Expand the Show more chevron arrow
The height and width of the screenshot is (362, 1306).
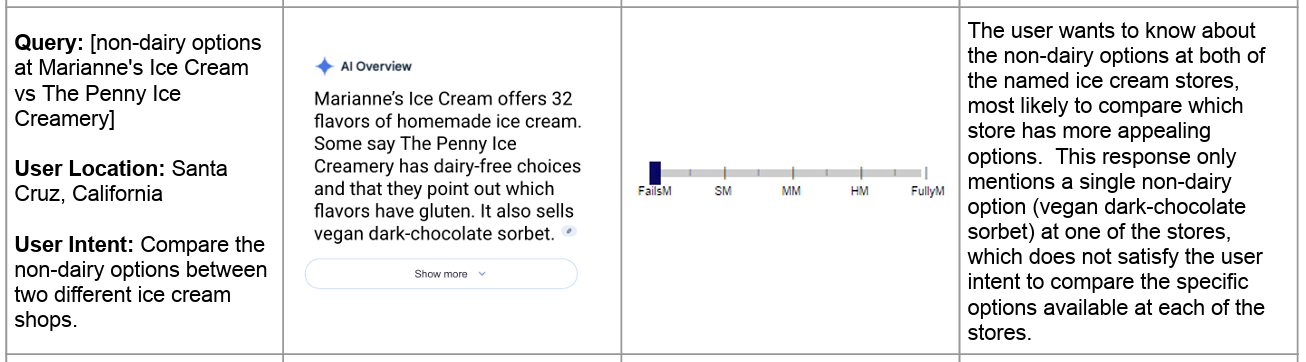[x=482, y=274]
